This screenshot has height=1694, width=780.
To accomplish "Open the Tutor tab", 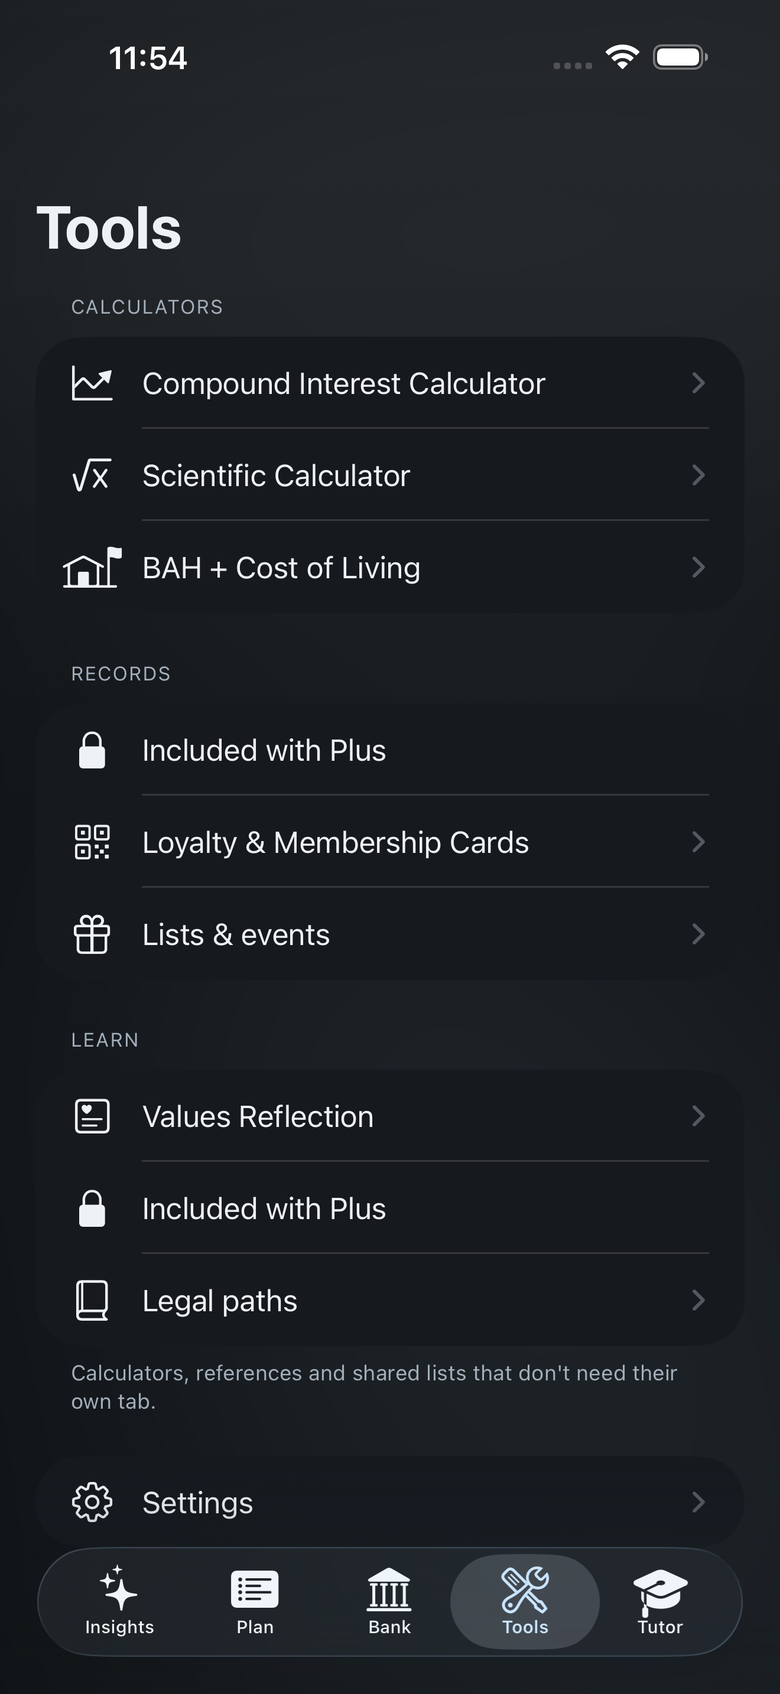I will [x=660, y=1601].
